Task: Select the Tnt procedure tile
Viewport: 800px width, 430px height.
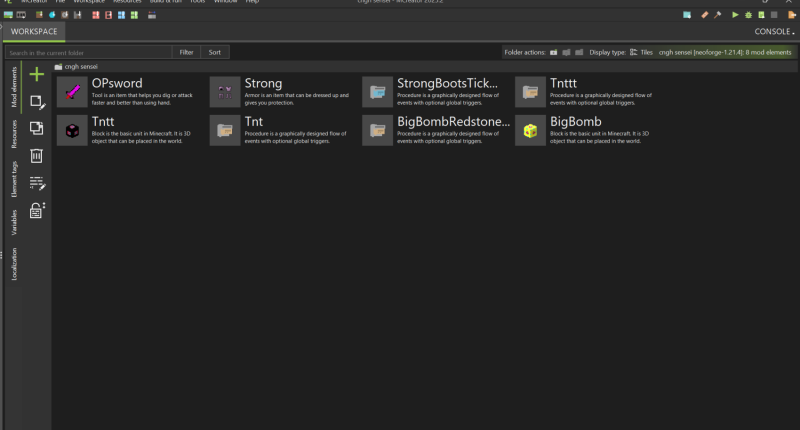Action: (x=283, y=130)
